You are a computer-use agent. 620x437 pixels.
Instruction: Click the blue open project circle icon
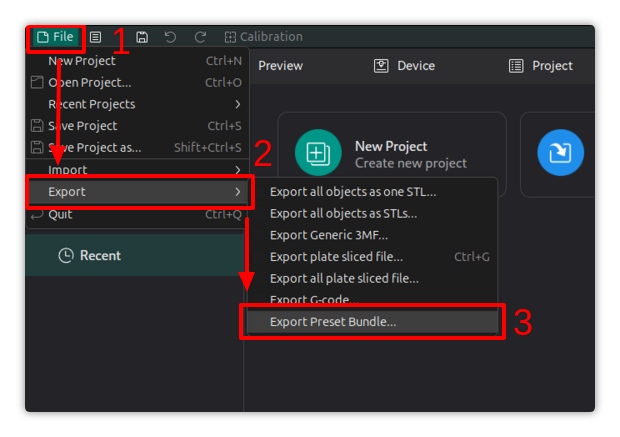click(560, 153)
